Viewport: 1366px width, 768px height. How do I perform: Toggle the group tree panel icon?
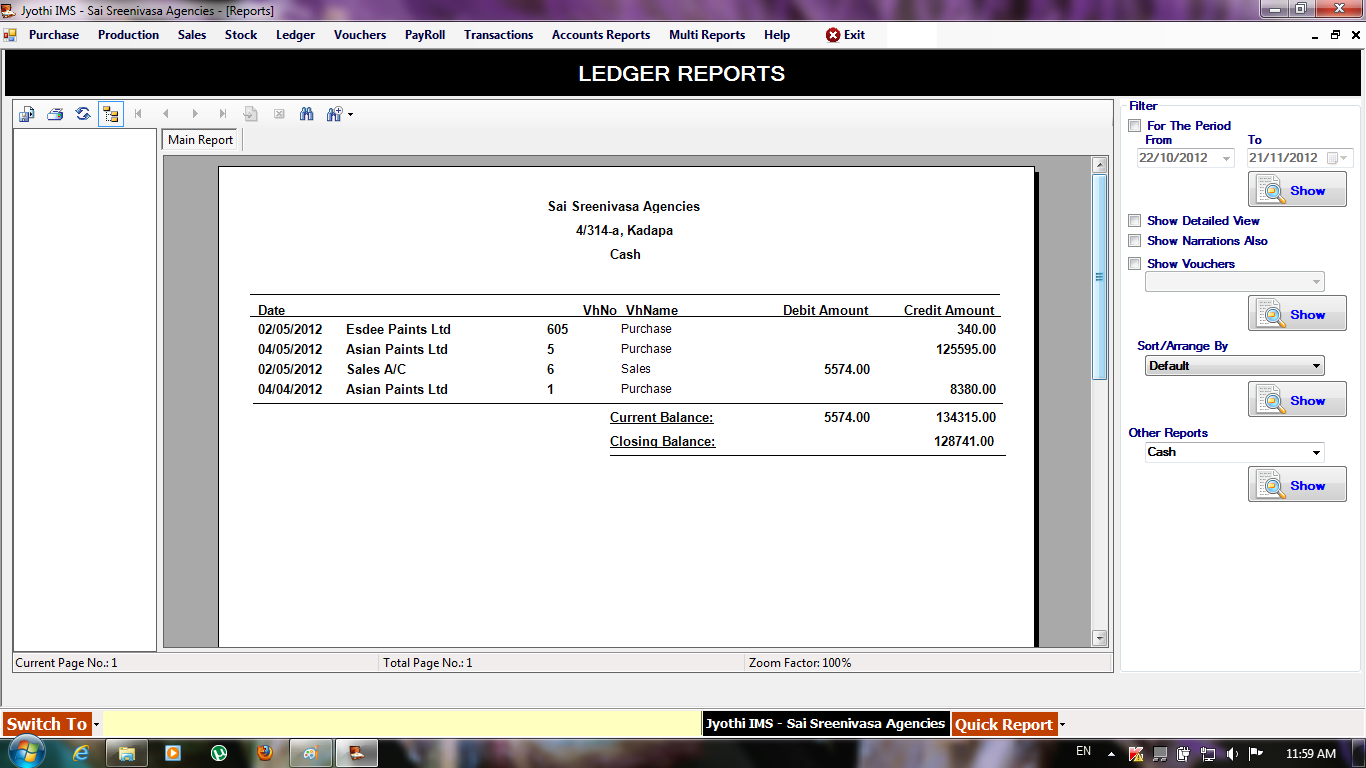[x=111, y=114]
